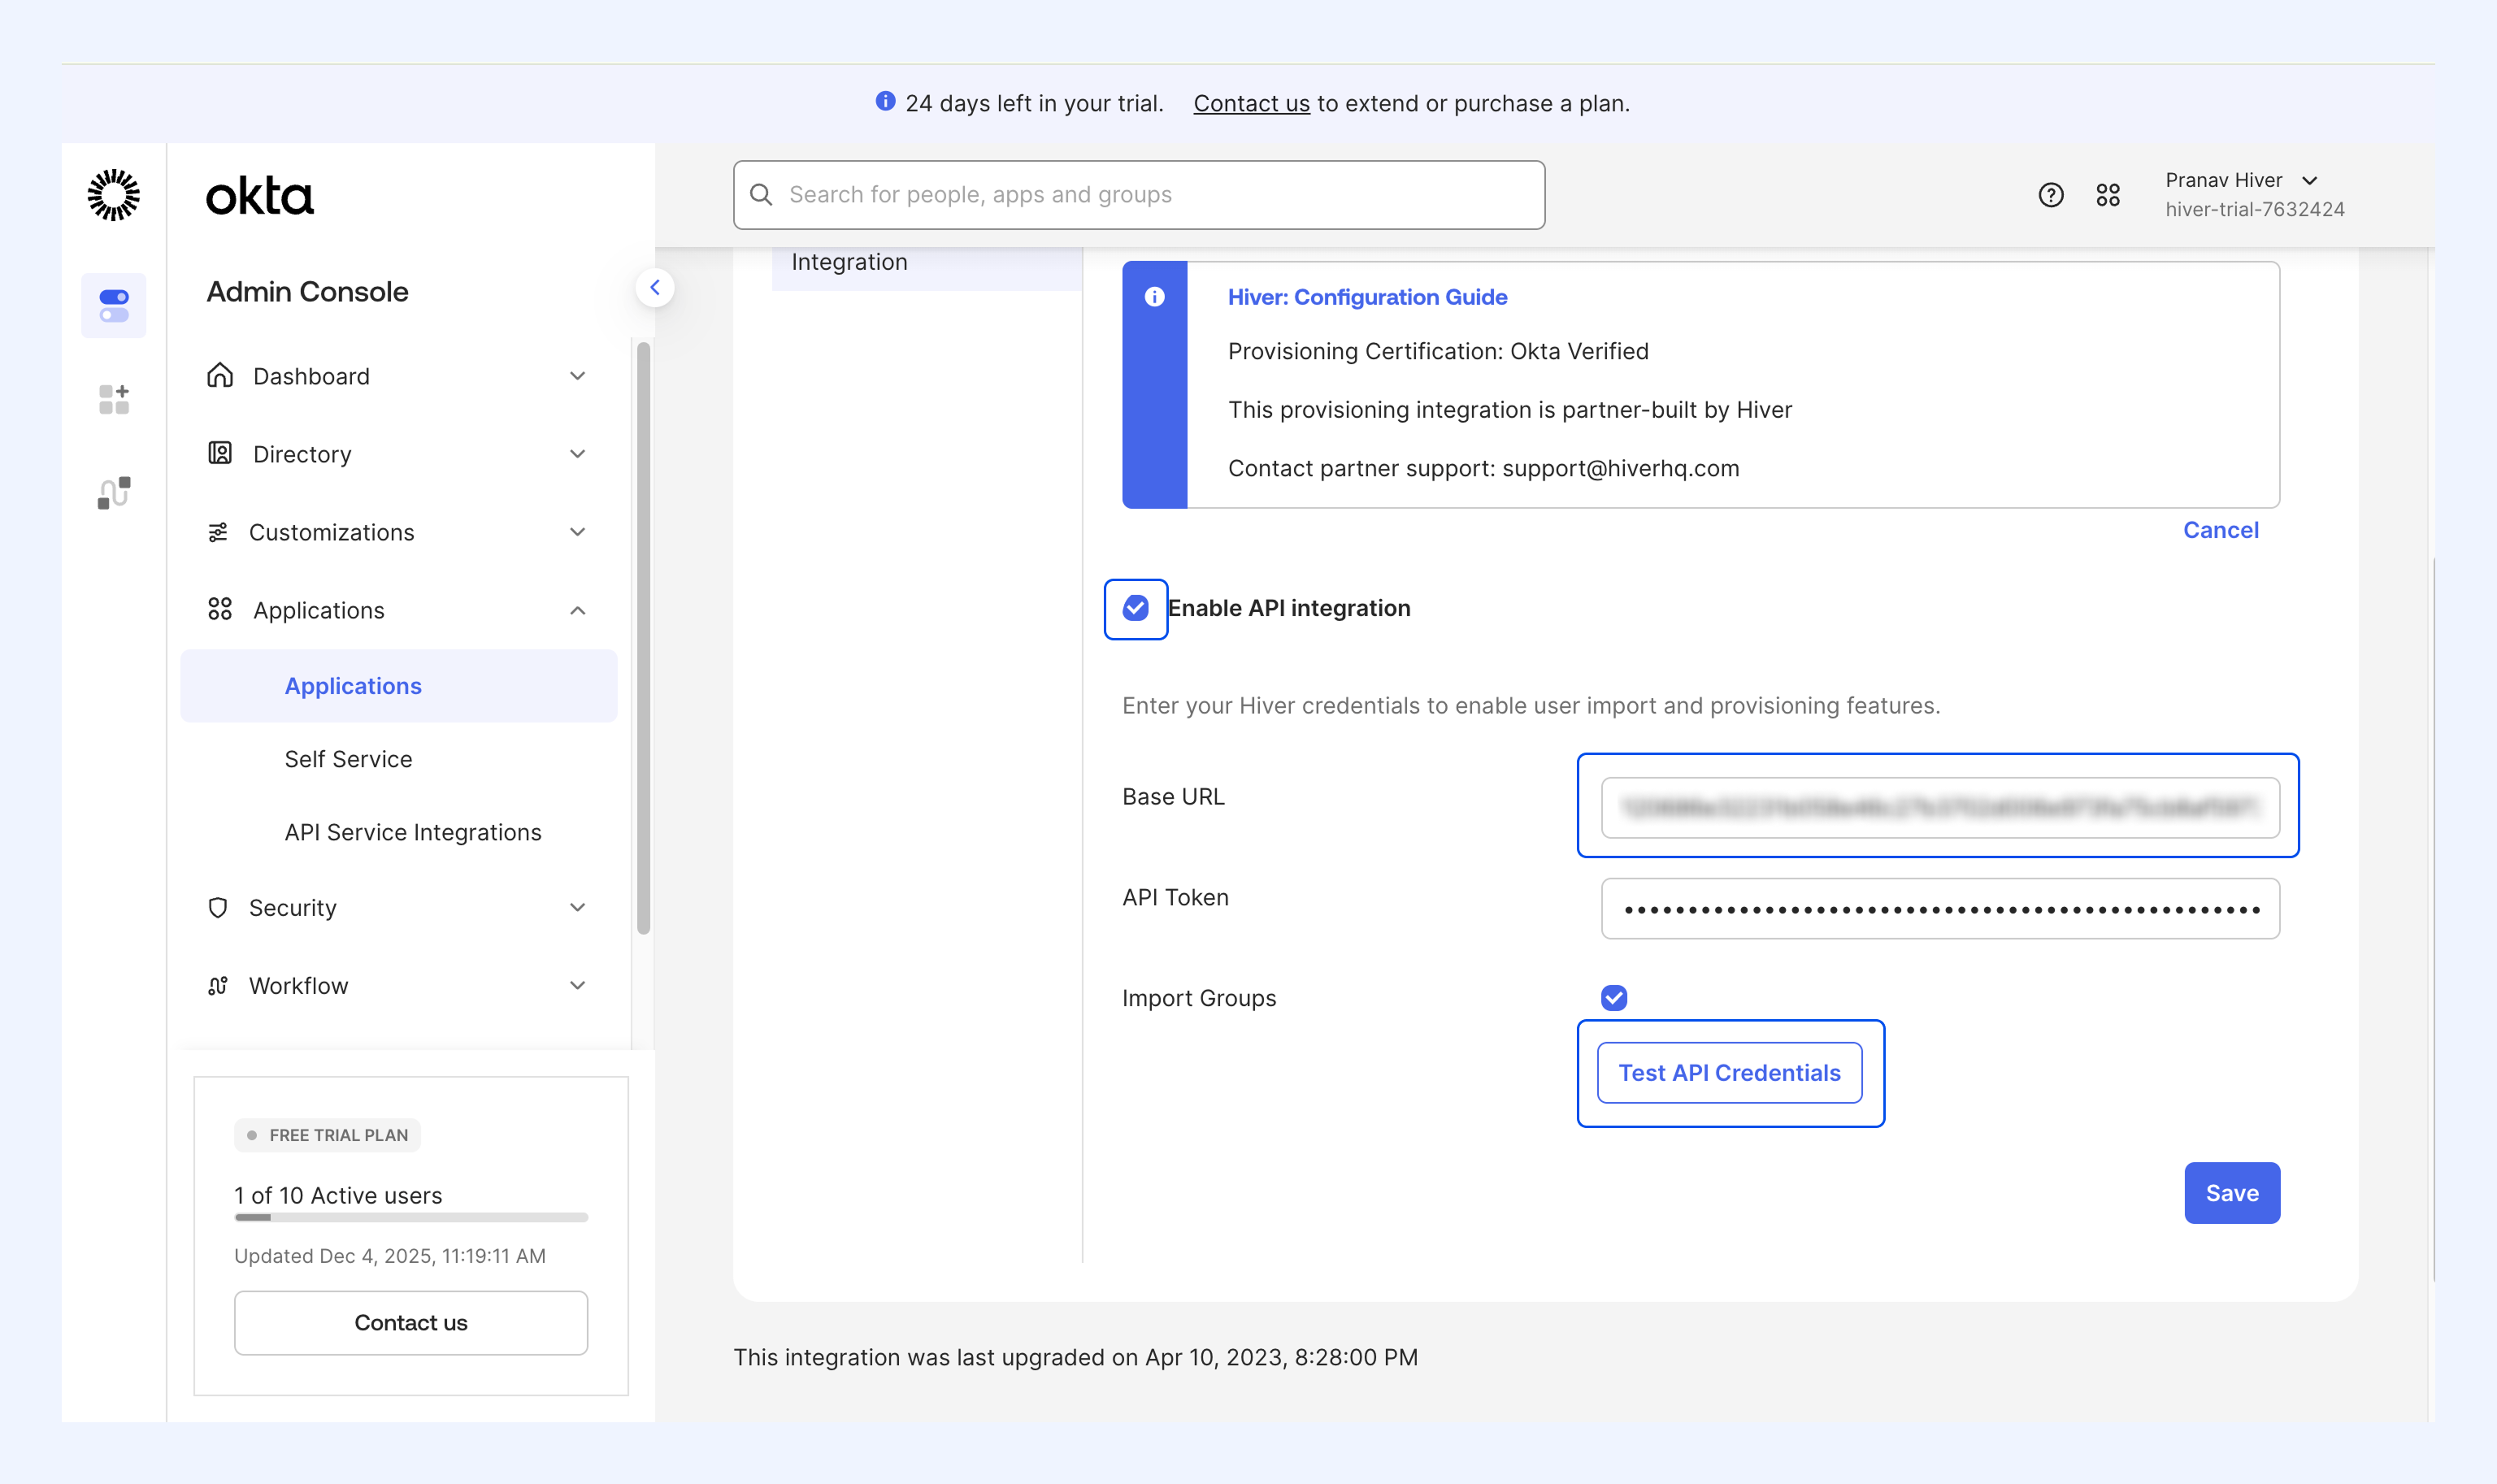Focus the search for people, apps field
This screenshot has width=2497, height=1484.
pyautogui.click(x=1139, y=195)
